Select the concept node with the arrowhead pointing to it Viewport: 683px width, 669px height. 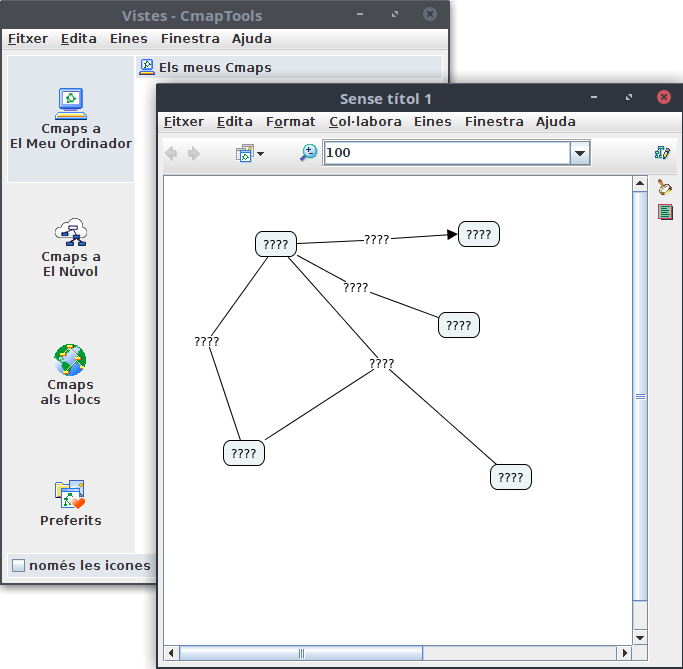pos(479,235)
